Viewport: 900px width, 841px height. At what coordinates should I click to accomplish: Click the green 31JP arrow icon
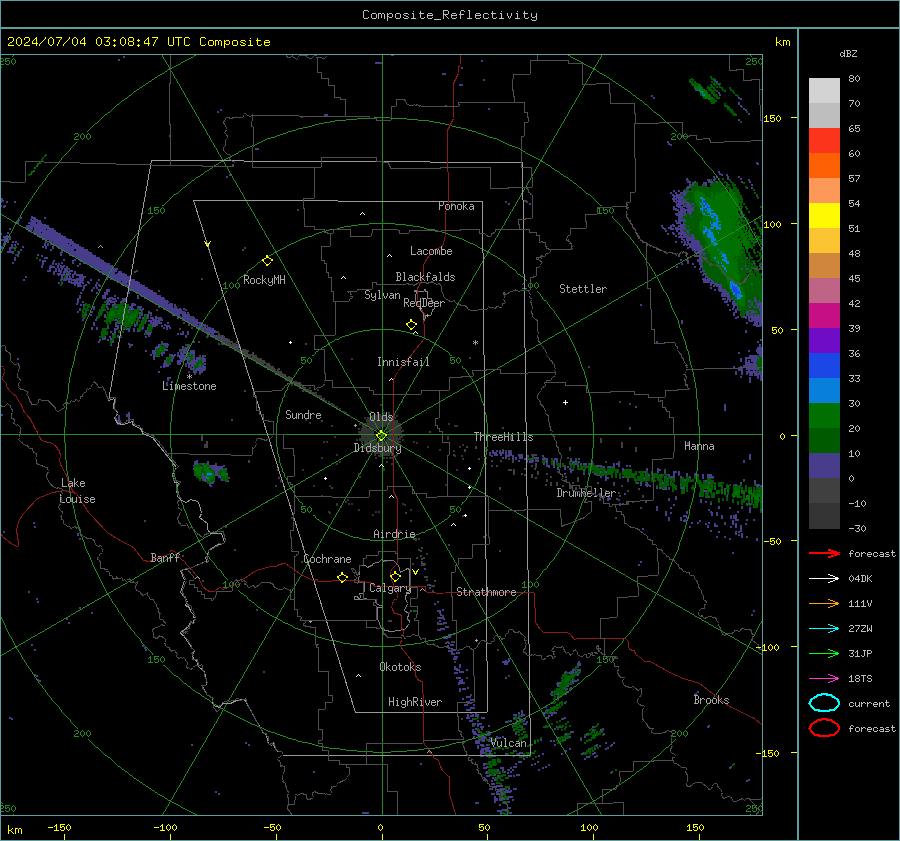[824, 653]
